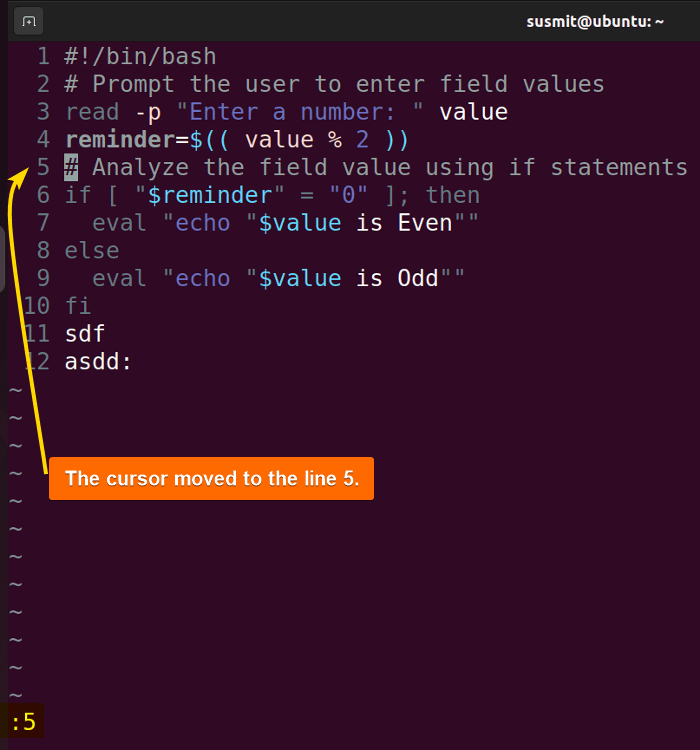This screenshot has width=700, height=750.
Task: Click the 'sdf' text on line 11
Action: (85, 334)
